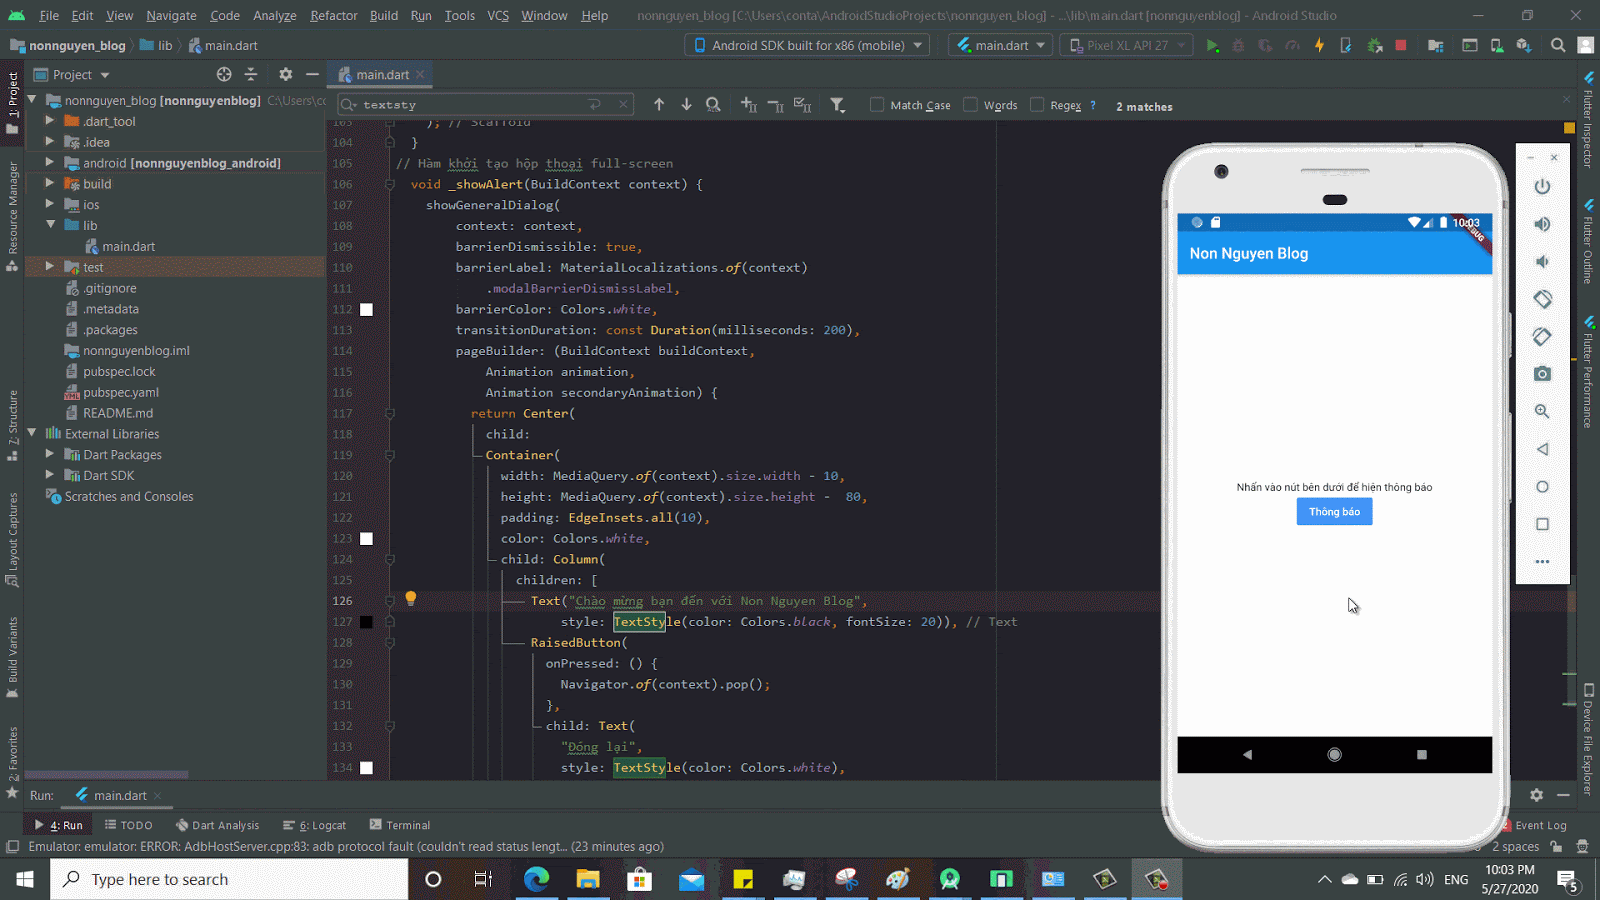Lower emulator volume

coord(1542,262)
